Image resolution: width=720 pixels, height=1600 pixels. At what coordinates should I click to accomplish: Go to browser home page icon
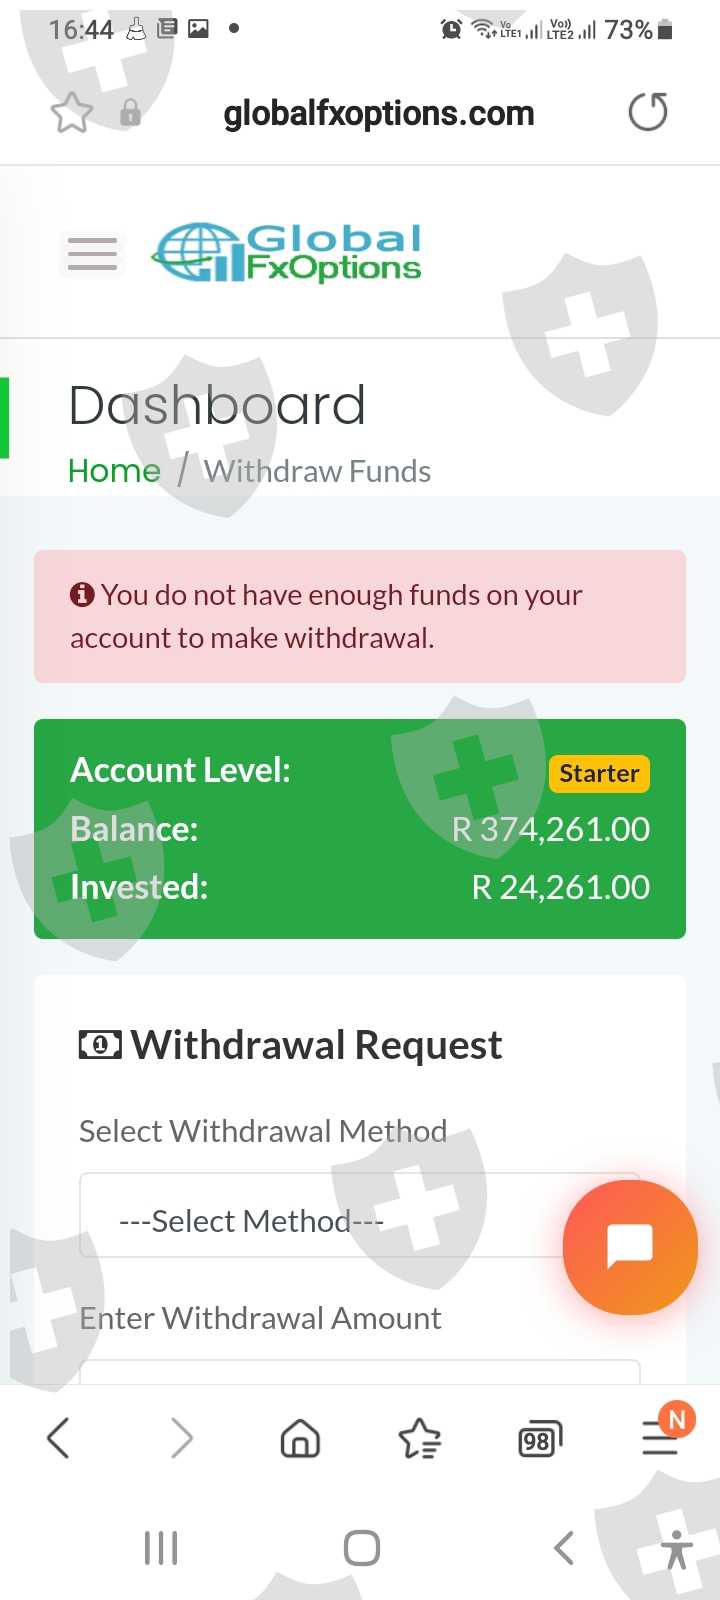[300, 1439]
